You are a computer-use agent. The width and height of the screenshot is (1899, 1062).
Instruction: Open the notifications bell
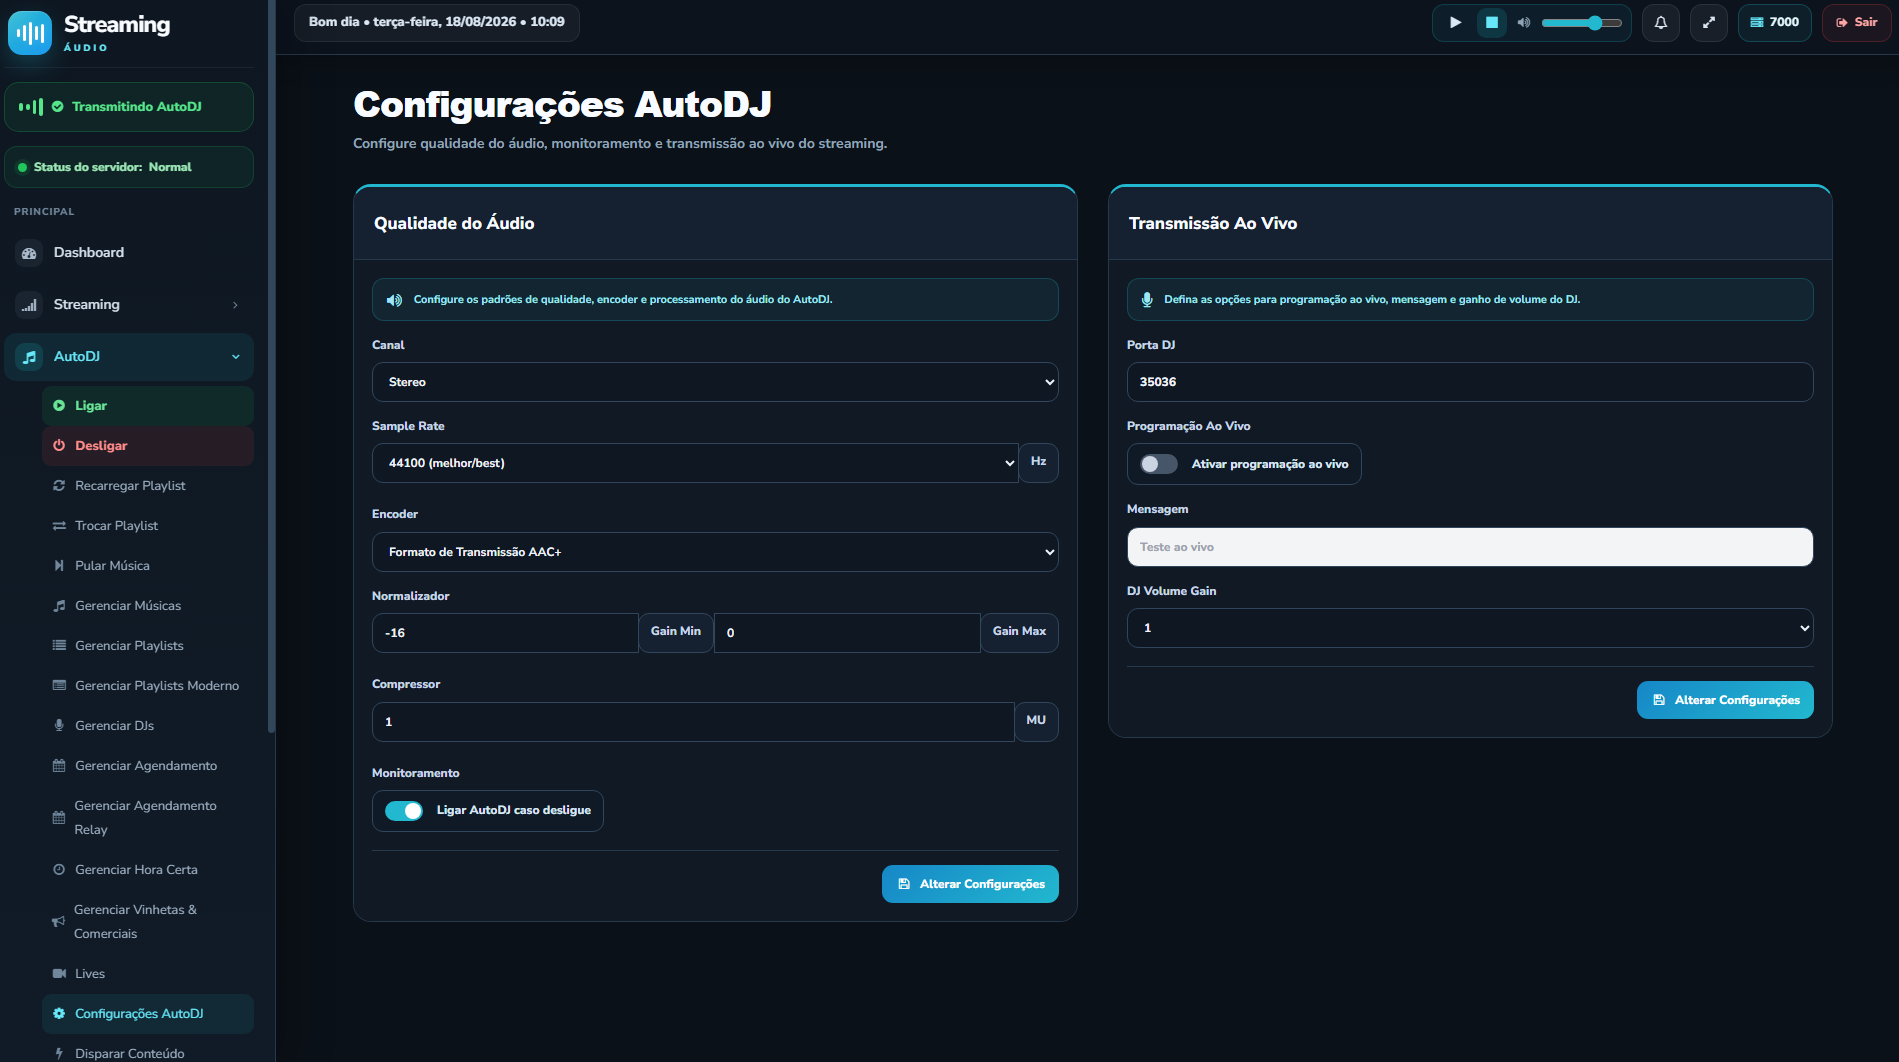1661,22
